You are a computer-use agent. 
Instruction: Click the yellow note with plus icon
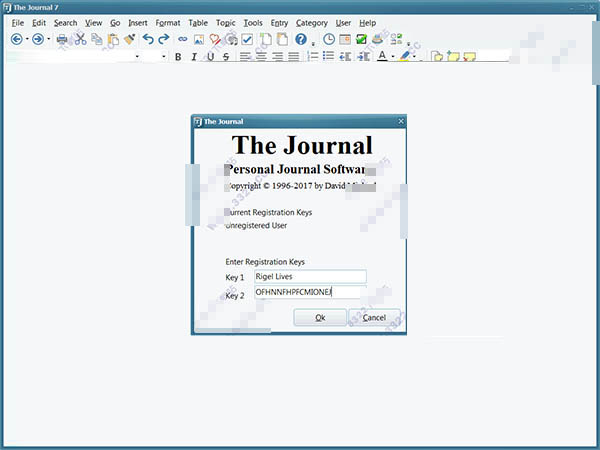[453, 57]
